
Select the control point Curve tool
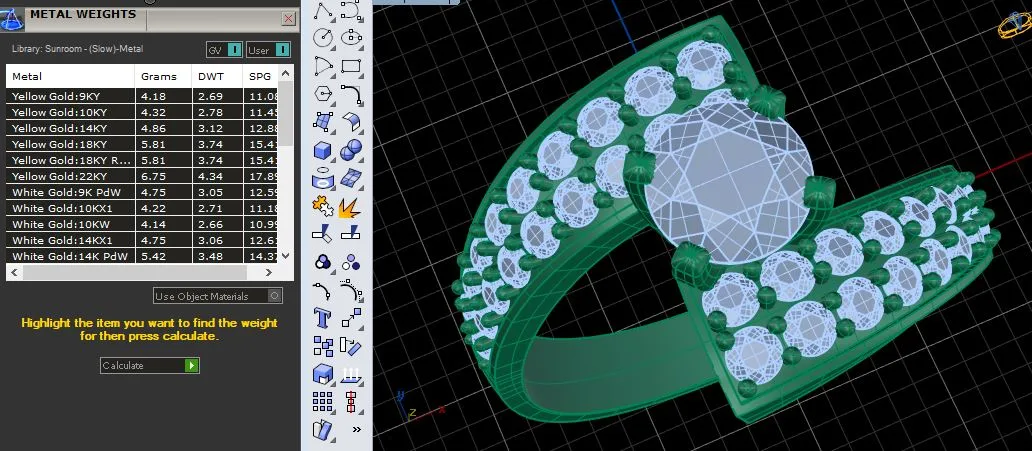click(351, 11)
